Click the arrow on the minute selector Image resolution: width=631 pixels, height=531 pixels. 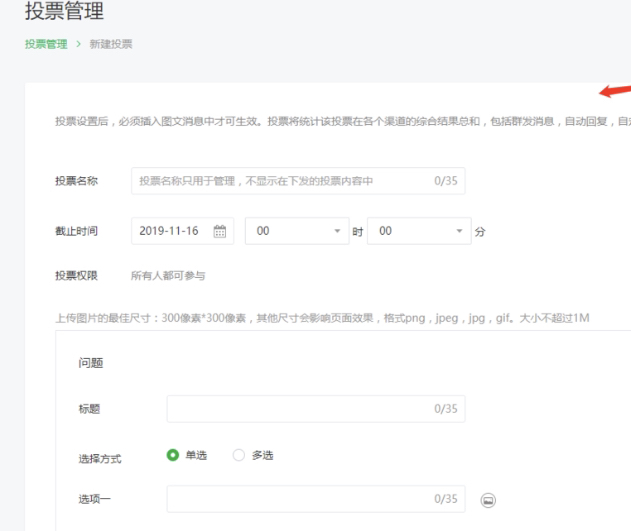click(459, 231)
